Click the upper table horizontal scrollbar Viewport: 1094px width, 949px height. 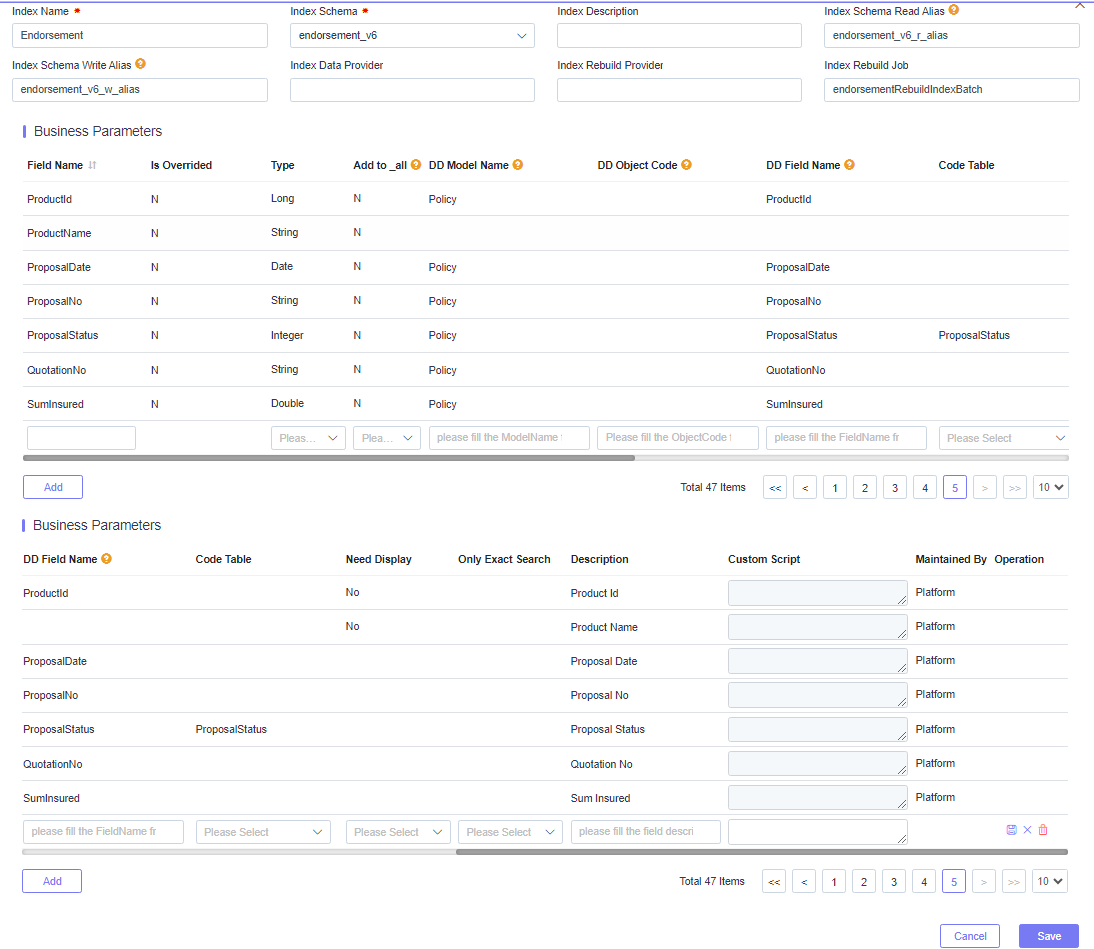pyautogui.click(x=328, y=458)
